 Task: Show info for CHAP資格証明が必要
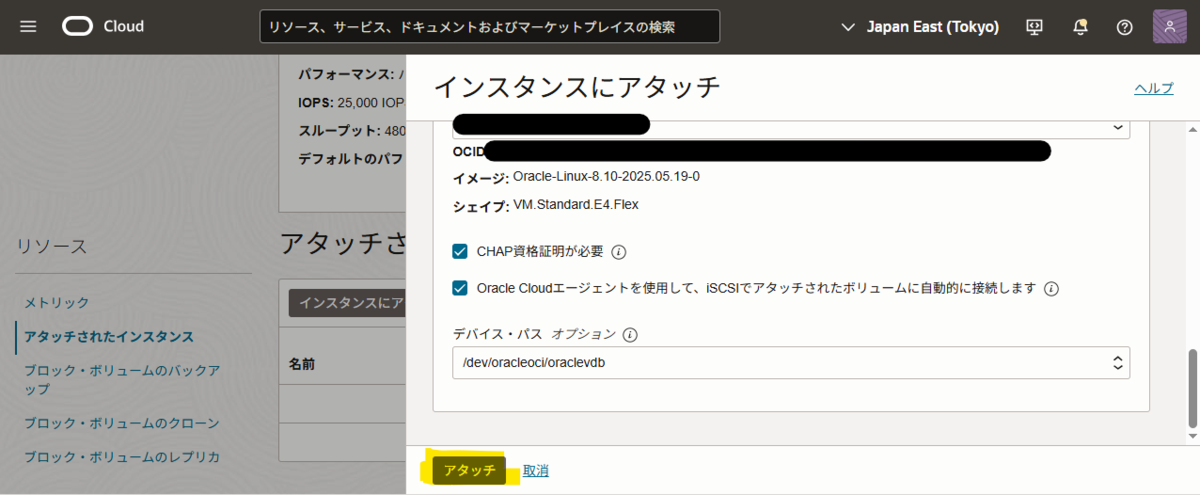pos(618,252)
